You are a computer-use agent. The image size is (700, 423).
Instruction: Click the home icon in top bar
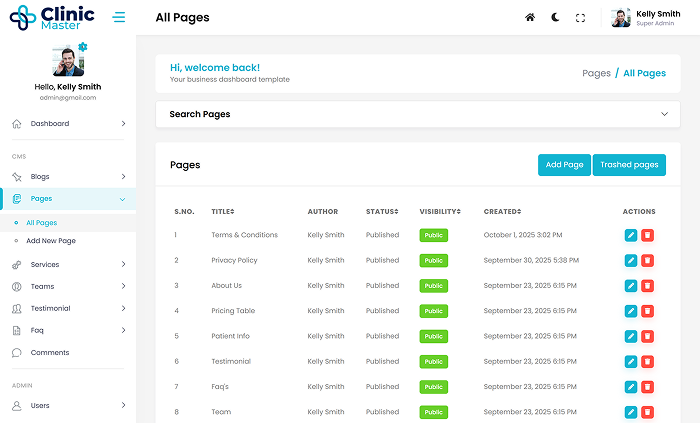530,18
